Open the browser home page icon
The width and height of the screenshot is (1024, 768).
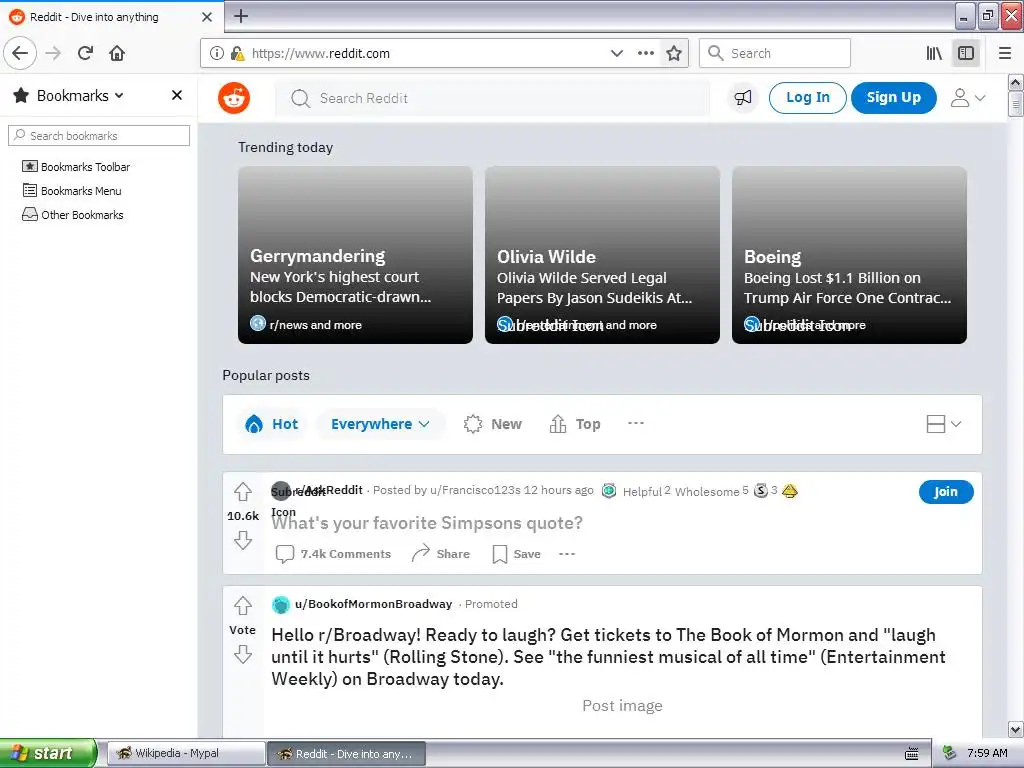click(117, 53)
